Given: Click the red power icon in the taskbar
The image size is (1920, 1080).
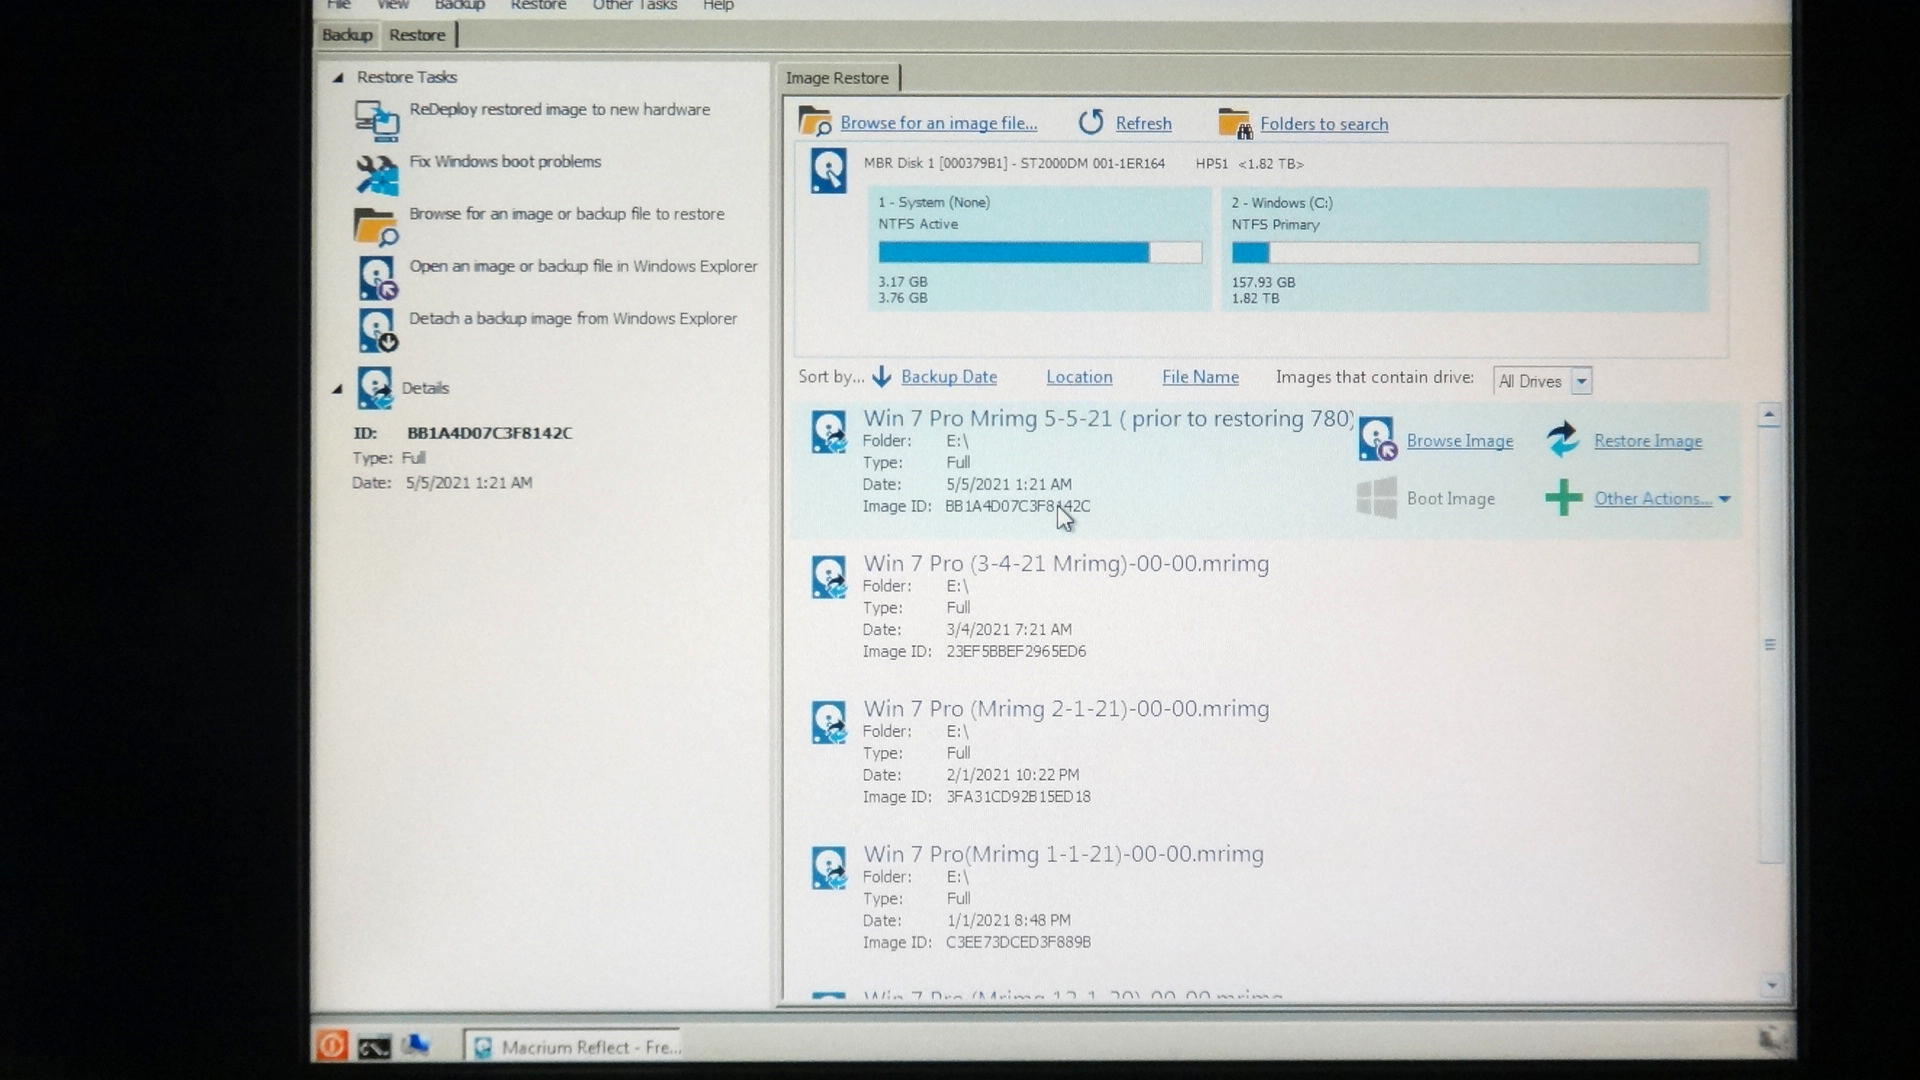Looking at the screenshot, I should pos(332,1045).
